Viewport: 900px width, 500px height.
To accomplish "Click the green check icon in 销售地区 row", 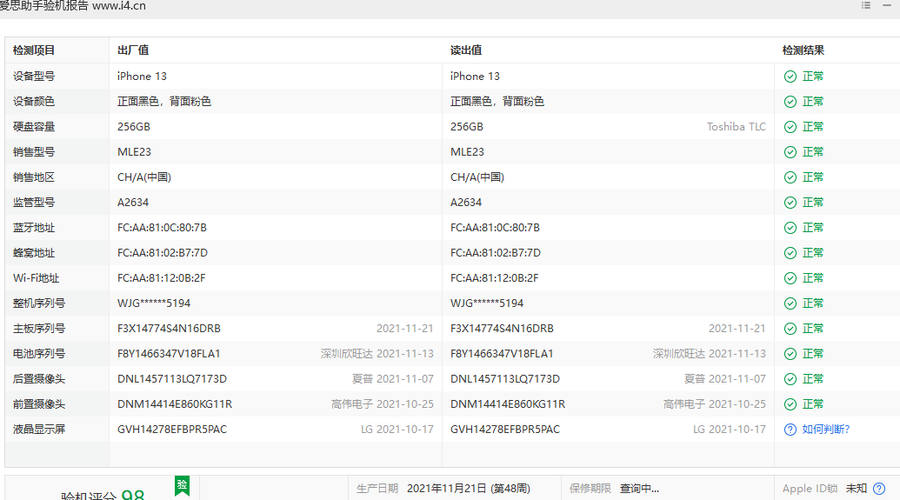I will (790, 177).
